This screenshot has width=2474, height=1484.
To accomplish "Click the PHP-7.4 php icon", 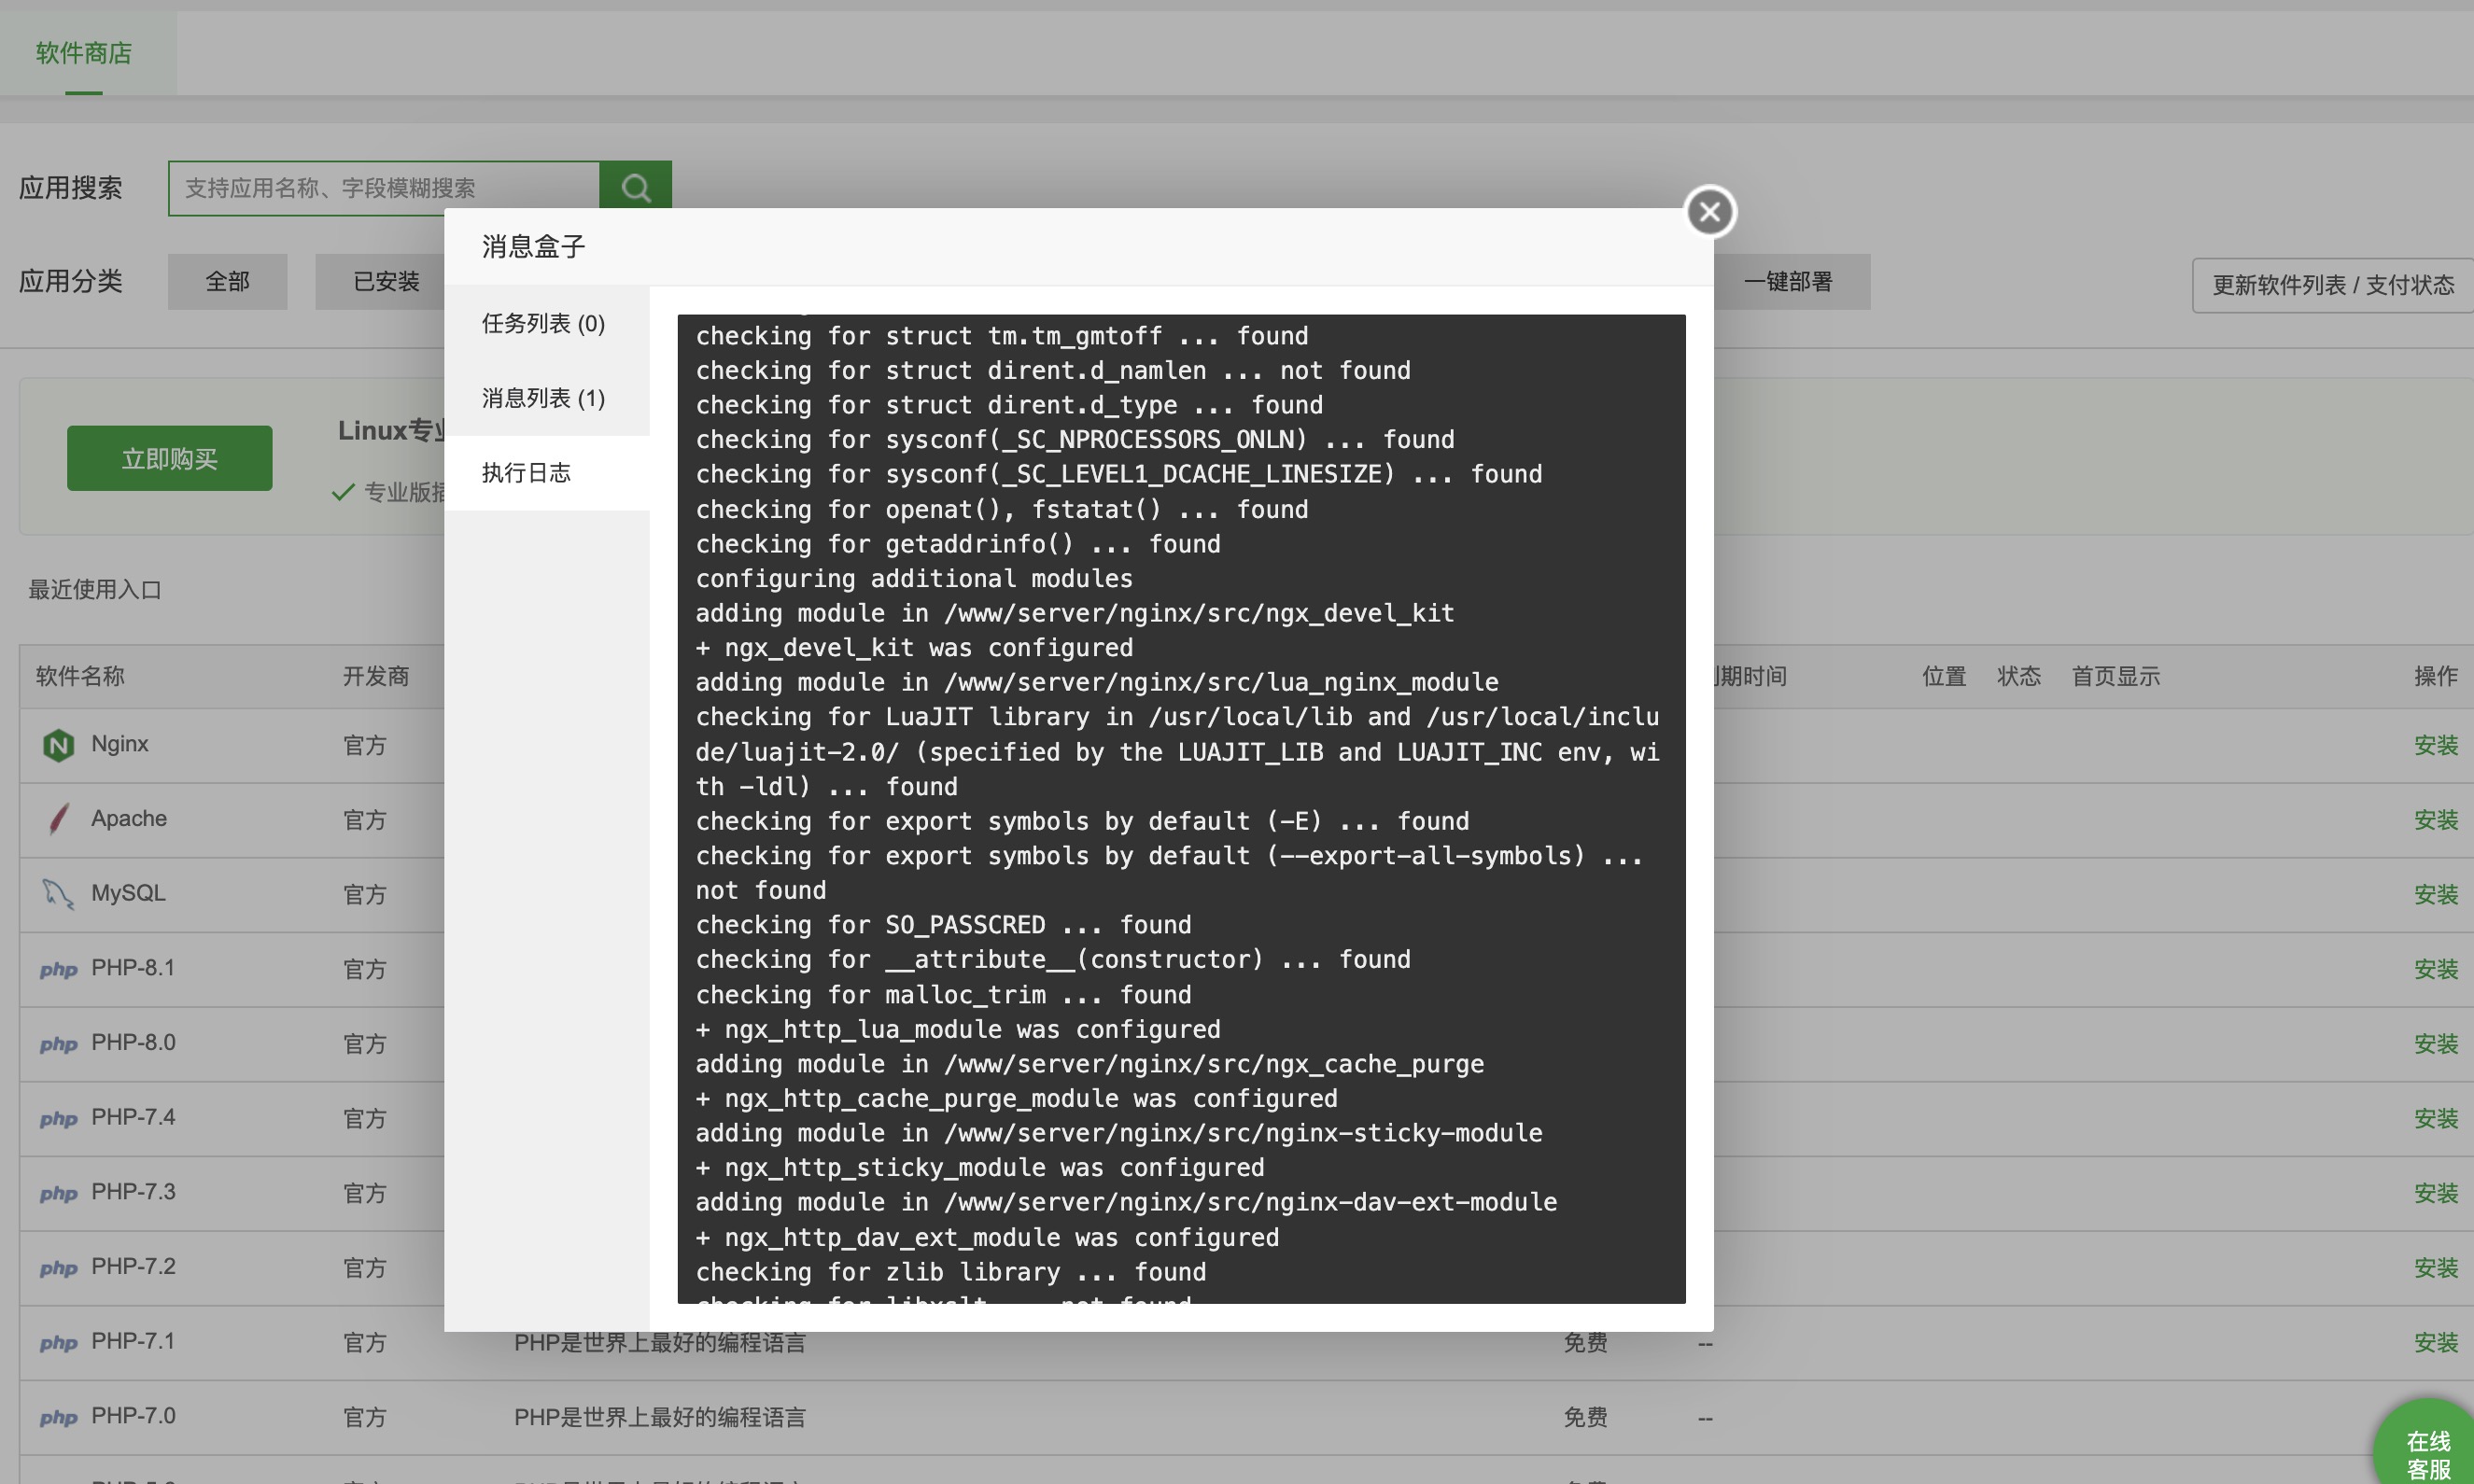I will click(x=58, y=1118).
